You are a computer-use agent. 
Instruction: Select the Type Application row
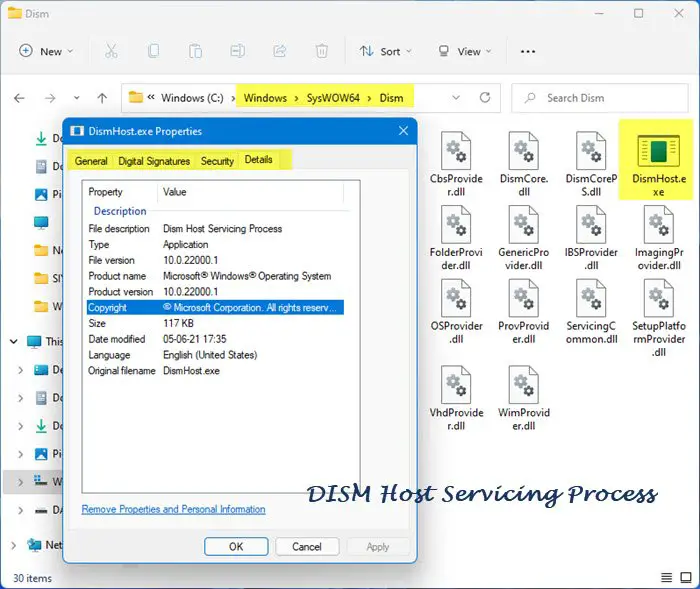click(215, 244)
